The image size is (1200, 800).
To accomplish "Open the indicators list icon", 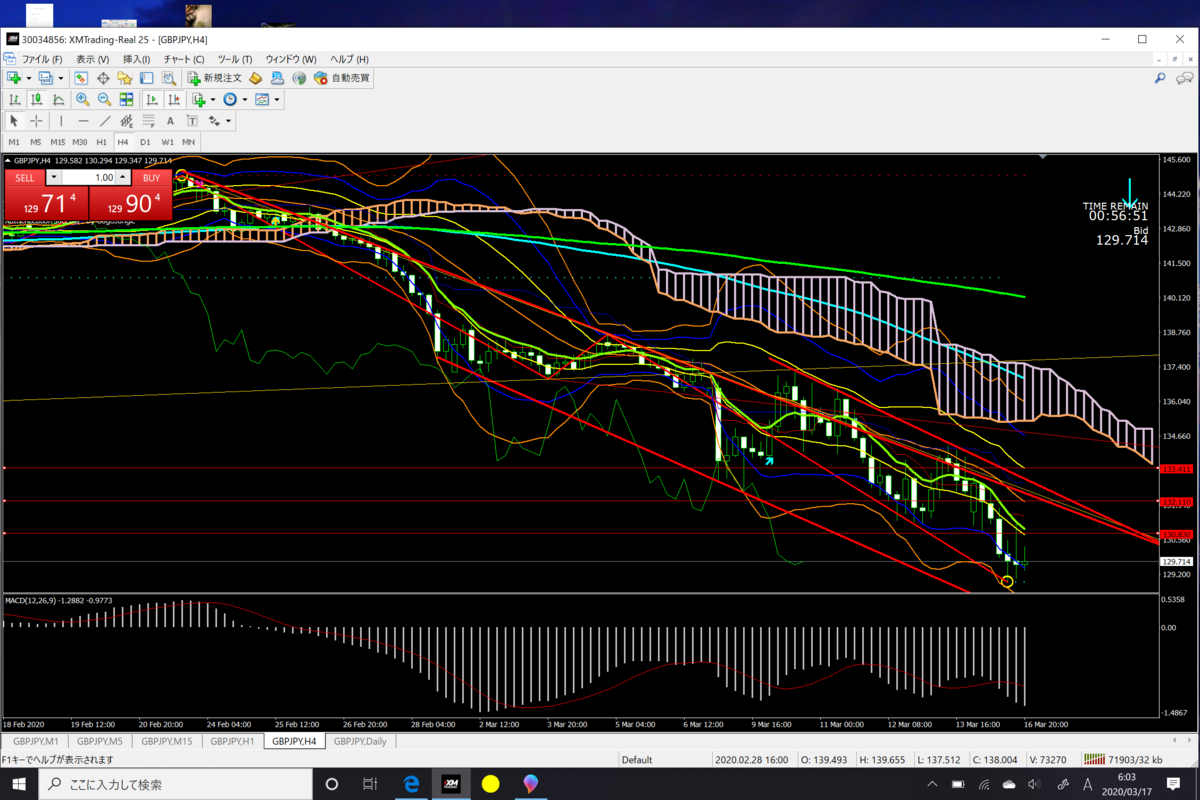I will tap(199, 99).
